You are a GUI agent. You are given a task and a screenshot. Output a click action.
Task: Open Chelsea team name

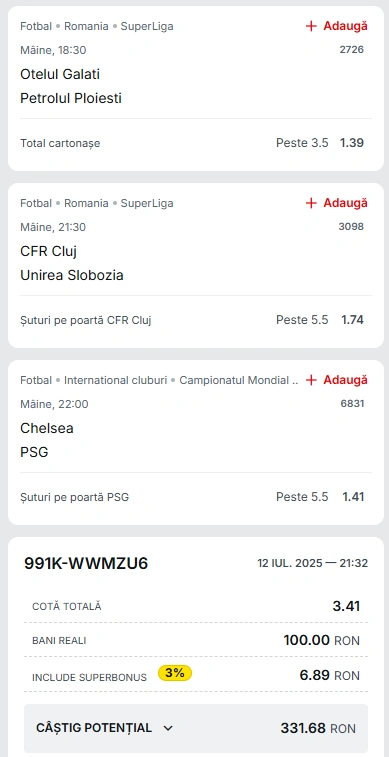pyautogui.click(x=47, y=429)
